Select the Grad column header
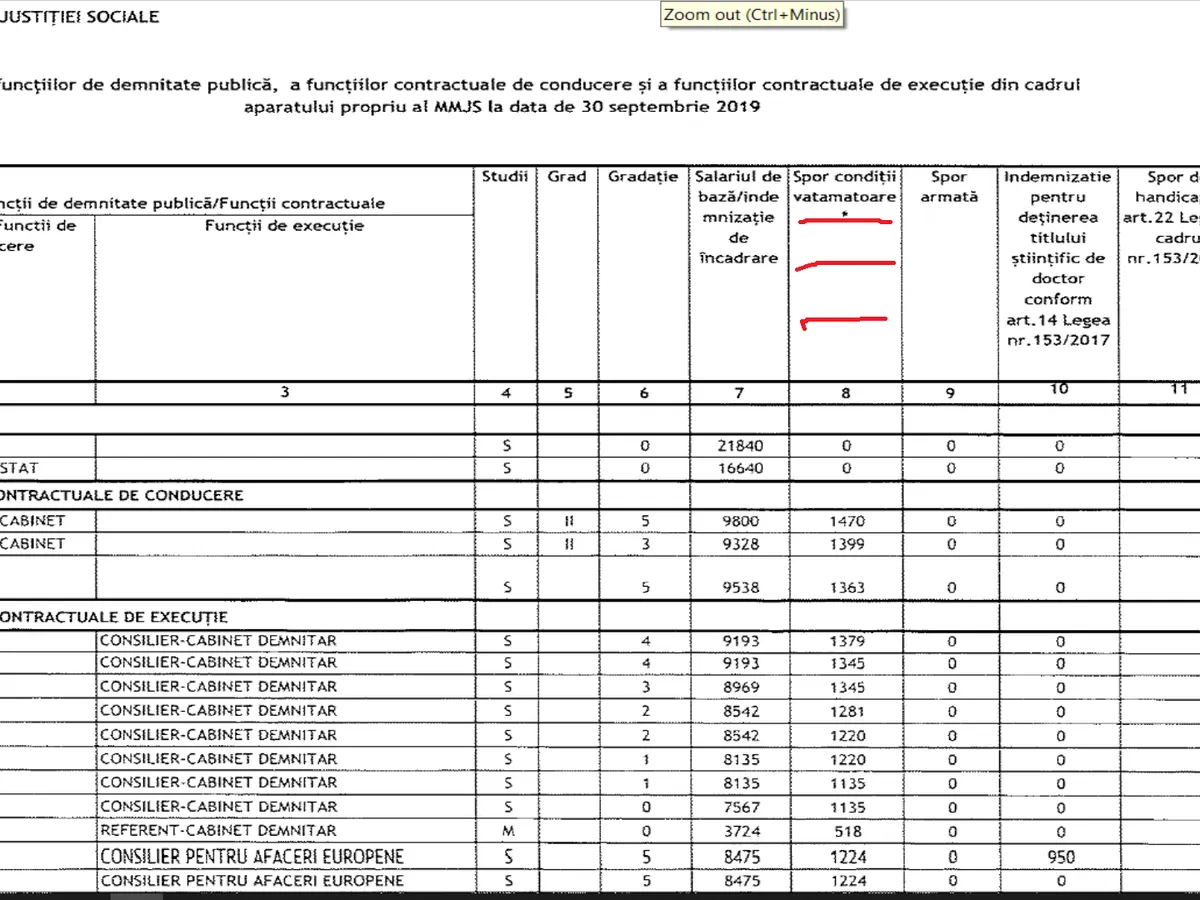The image size is (1200, 900). tap(567, 177)
